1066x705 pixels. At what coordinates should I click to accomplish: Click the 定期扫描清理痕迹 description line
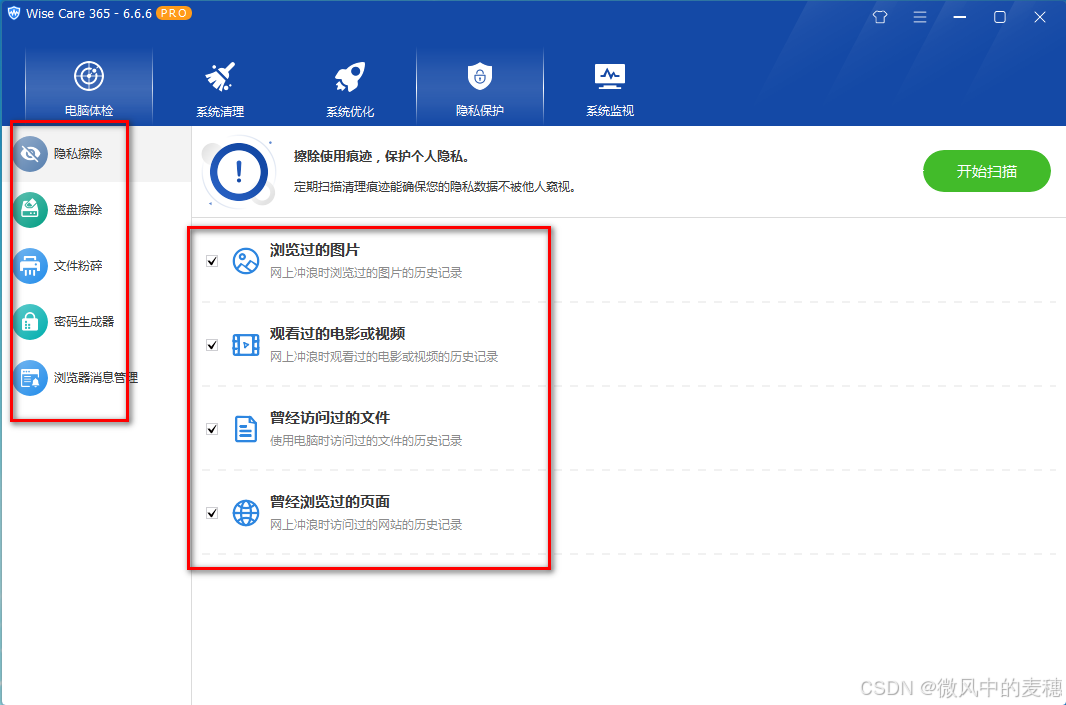click(435, 187)
